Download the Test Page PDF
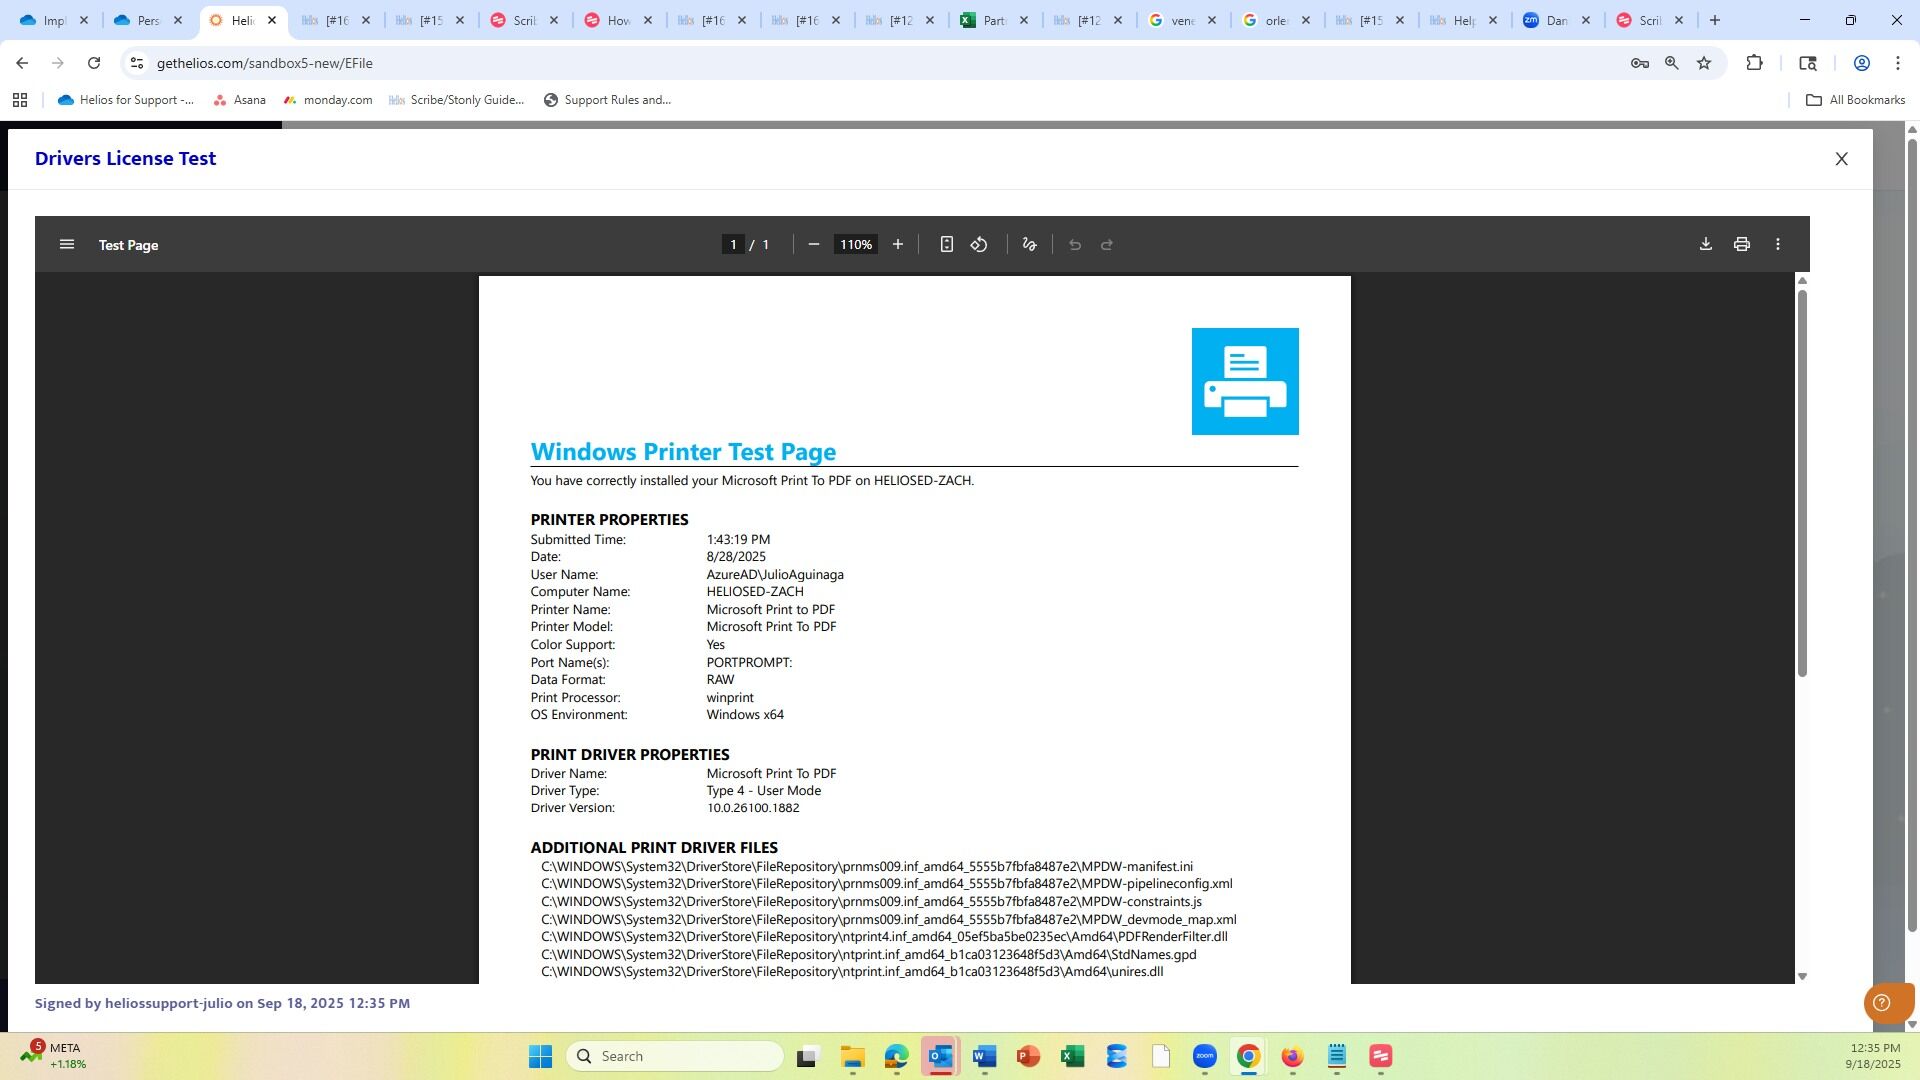Image resolution: width=1920 pixels, height=1080 pixels. 1706,245
